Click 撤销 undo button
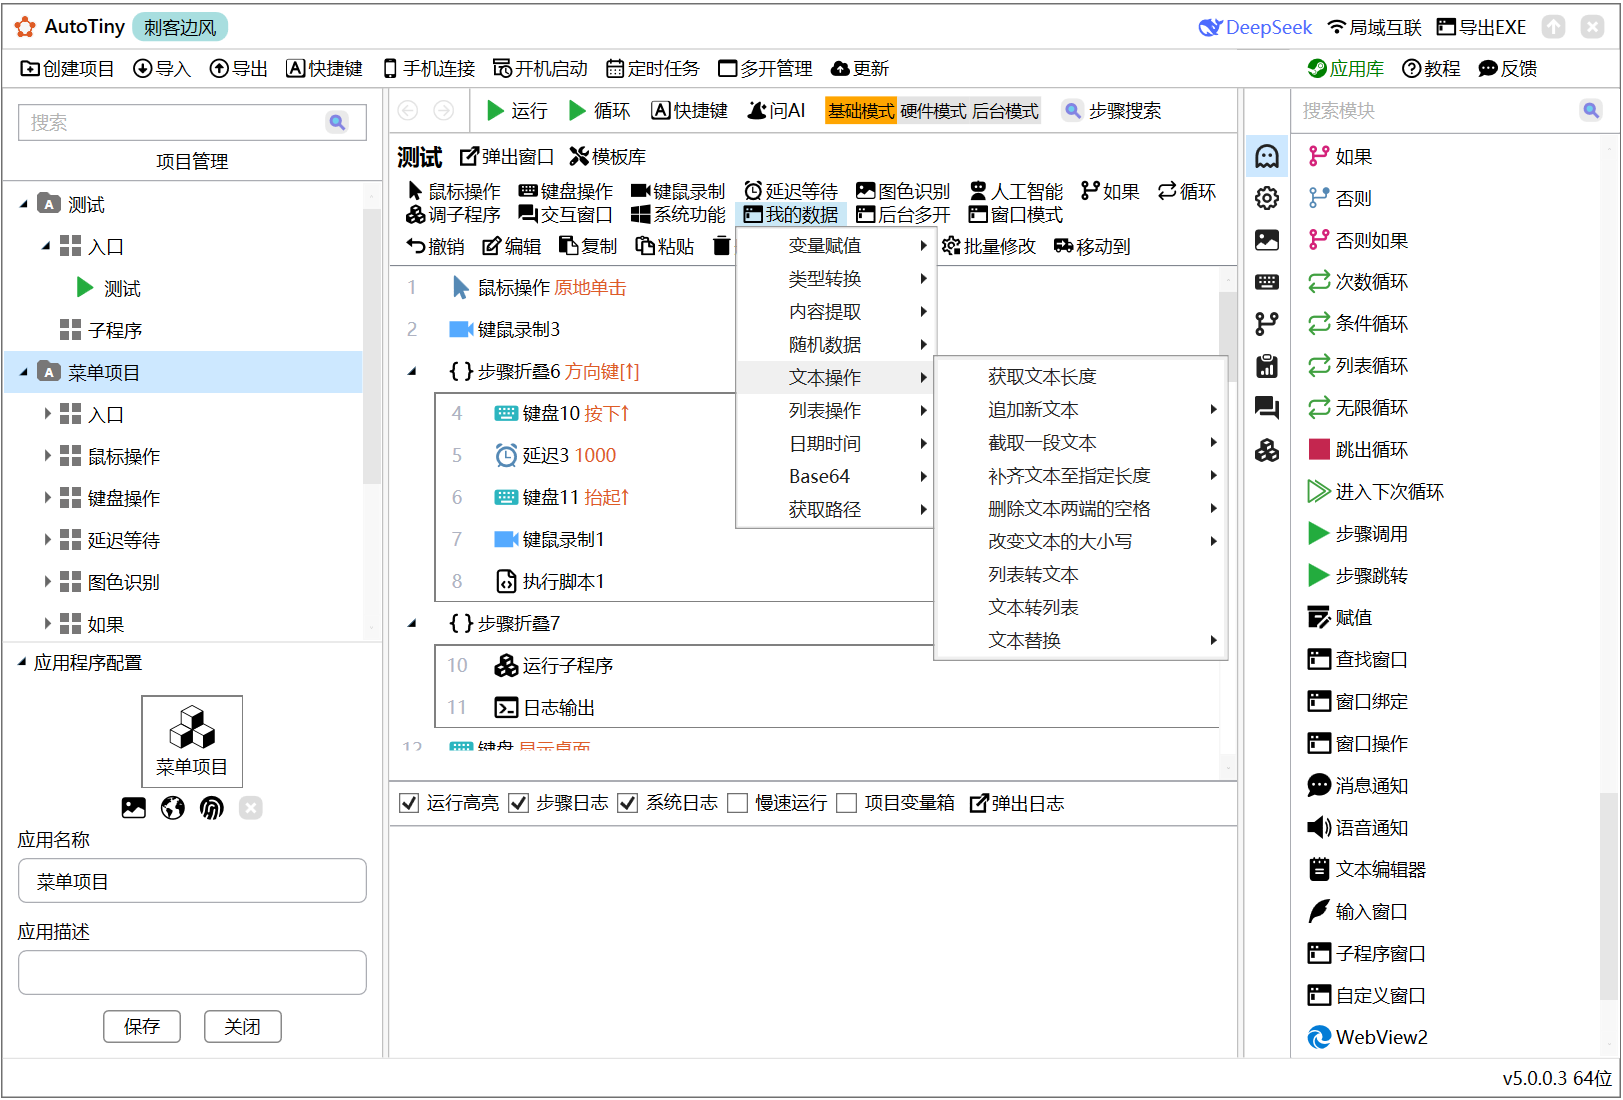The width and height of the screenshot is (1623, 1100). click(435, 246)
